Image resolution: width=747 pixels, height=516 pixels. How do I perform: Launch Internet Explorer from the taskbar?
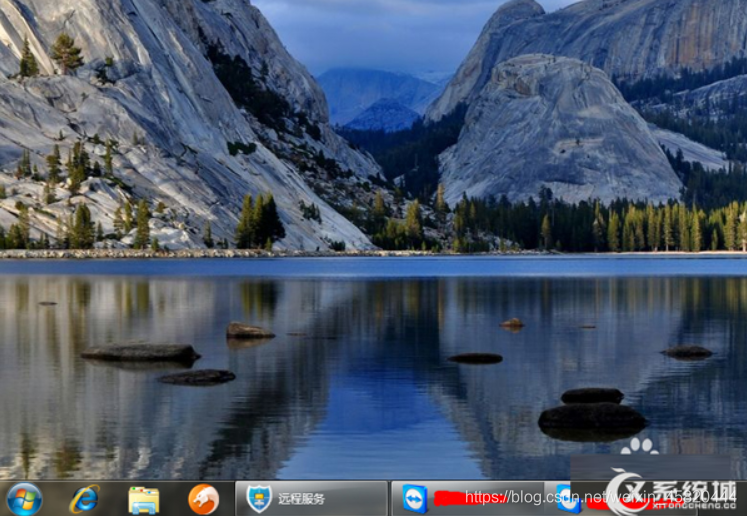point(84,499)
